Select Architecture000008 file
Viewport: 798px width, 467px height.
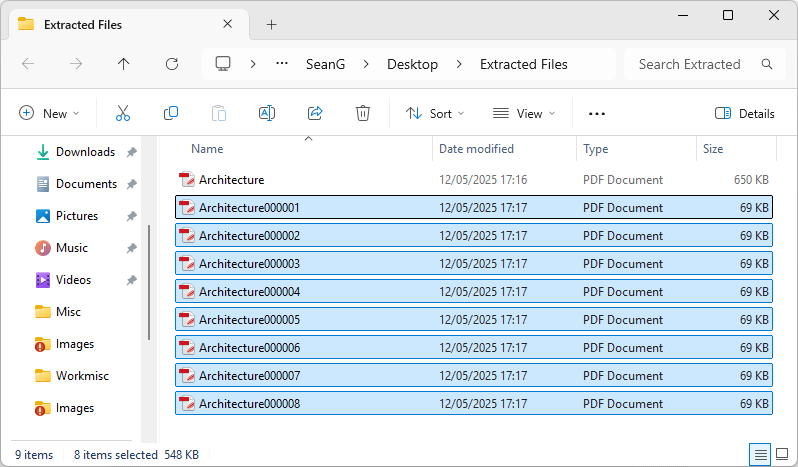click(474, 403)
